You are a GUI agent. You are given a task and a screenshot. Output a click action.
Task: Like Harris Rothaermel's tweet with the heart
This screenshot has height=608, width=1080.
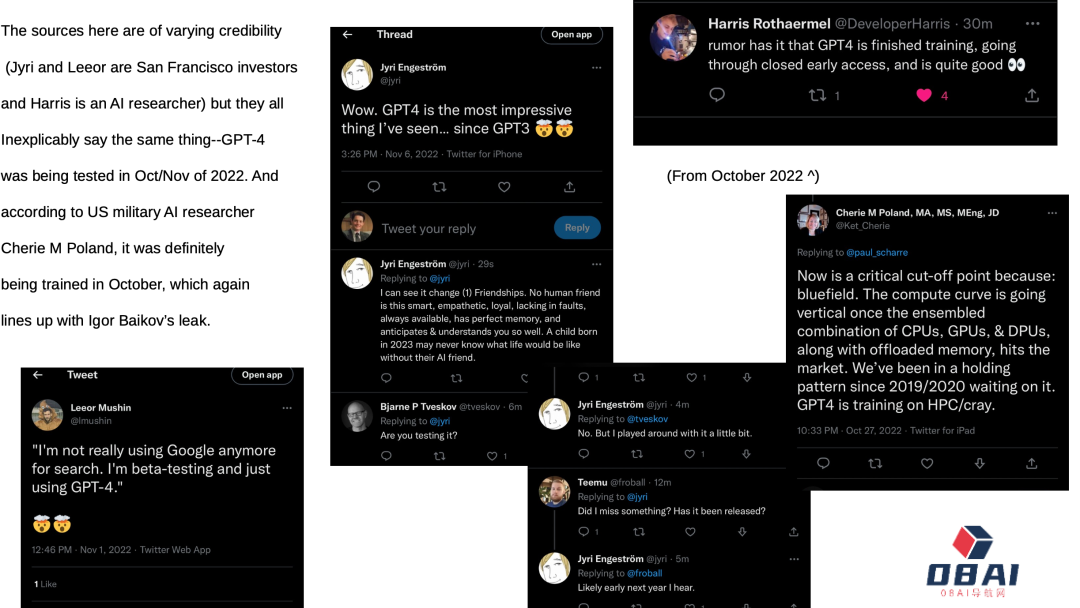[924, 95]
